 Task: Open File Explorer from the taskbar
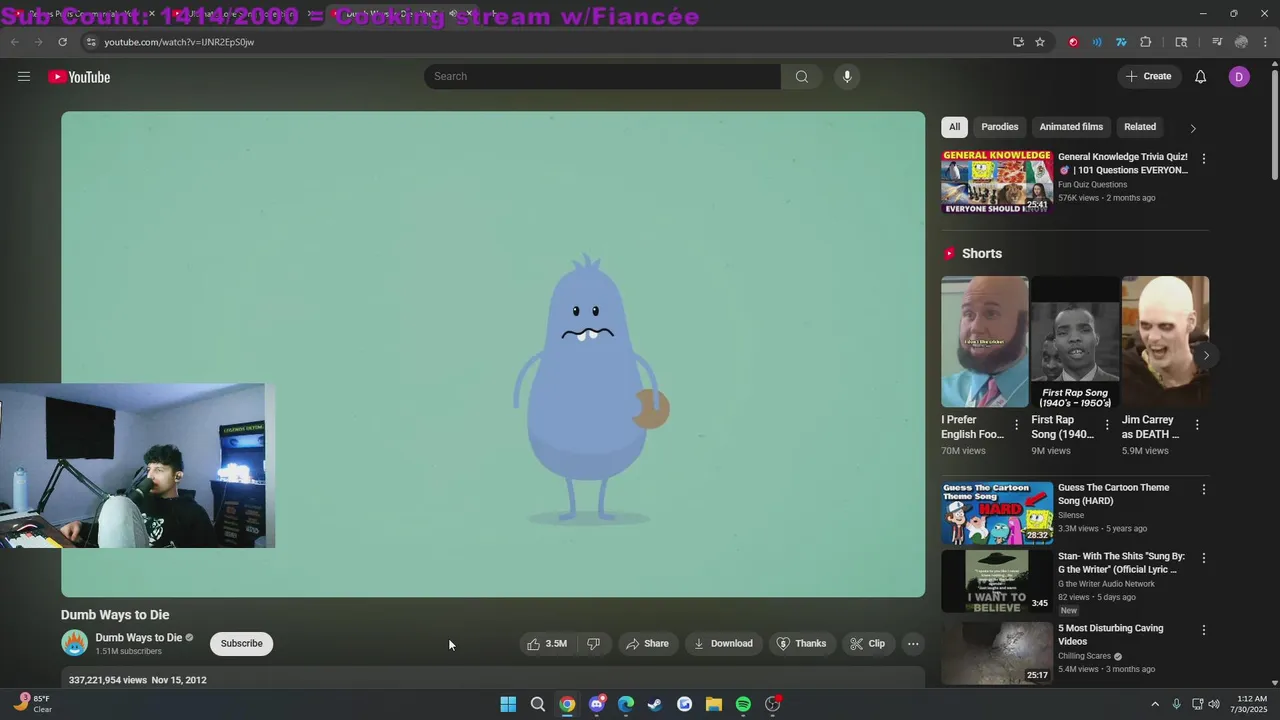(714, 705)
